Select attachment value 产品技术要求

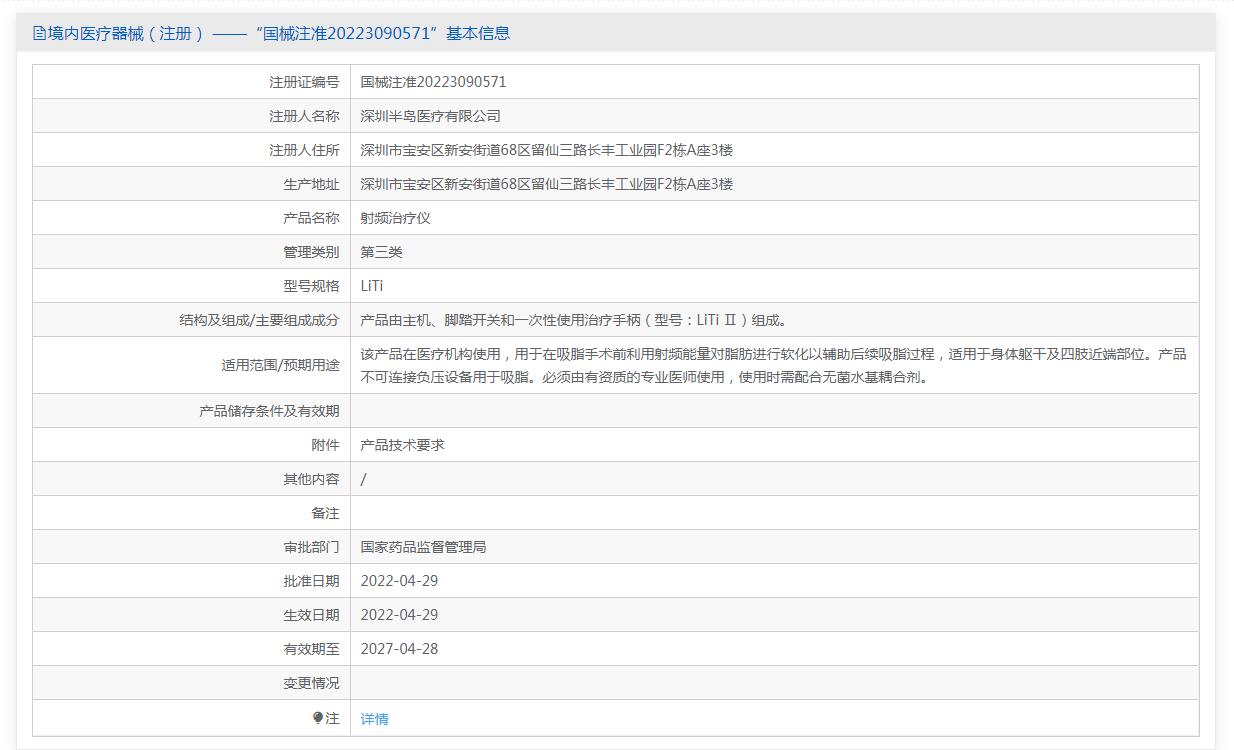click(x=402, y=445)
